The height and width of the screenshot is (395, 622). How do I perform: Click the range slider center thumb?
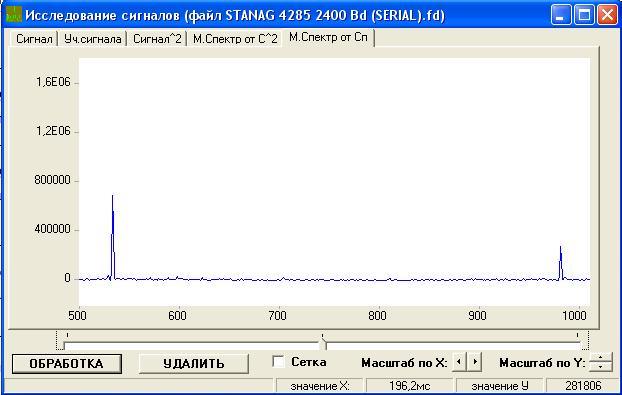pyautogui.click(x=323, y=343)
